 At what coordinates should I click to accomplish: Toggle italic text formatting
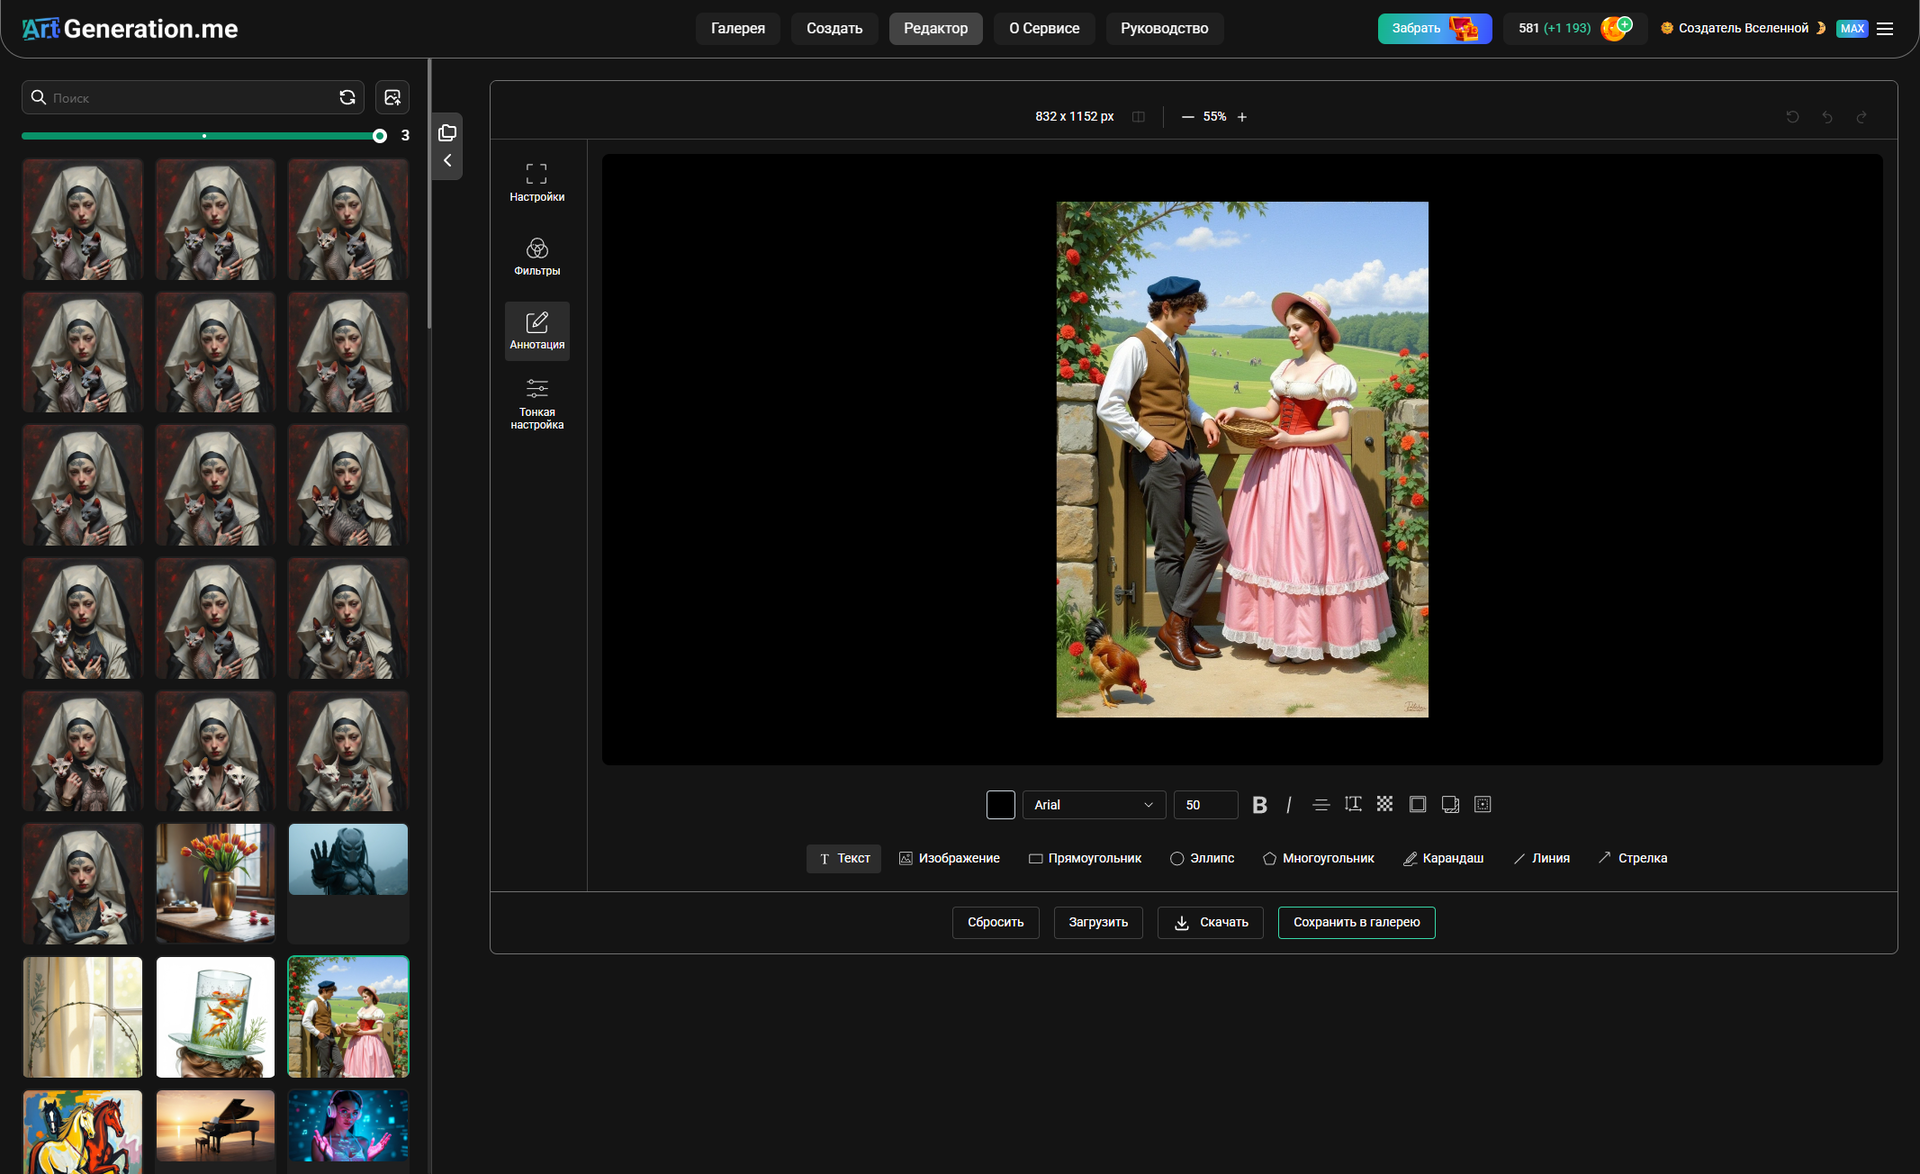1289,805
